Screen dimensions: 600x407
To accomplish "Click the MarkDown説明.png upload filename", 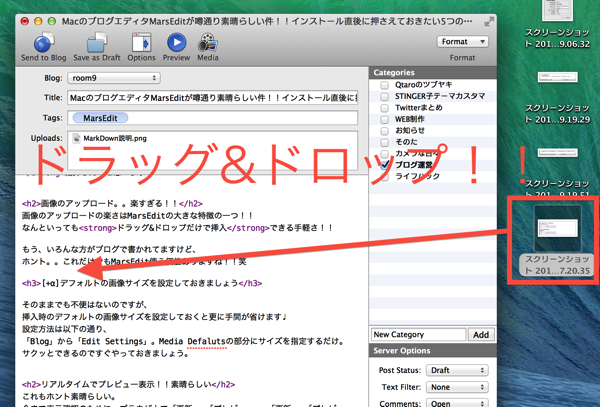I will tap(115, 138).
